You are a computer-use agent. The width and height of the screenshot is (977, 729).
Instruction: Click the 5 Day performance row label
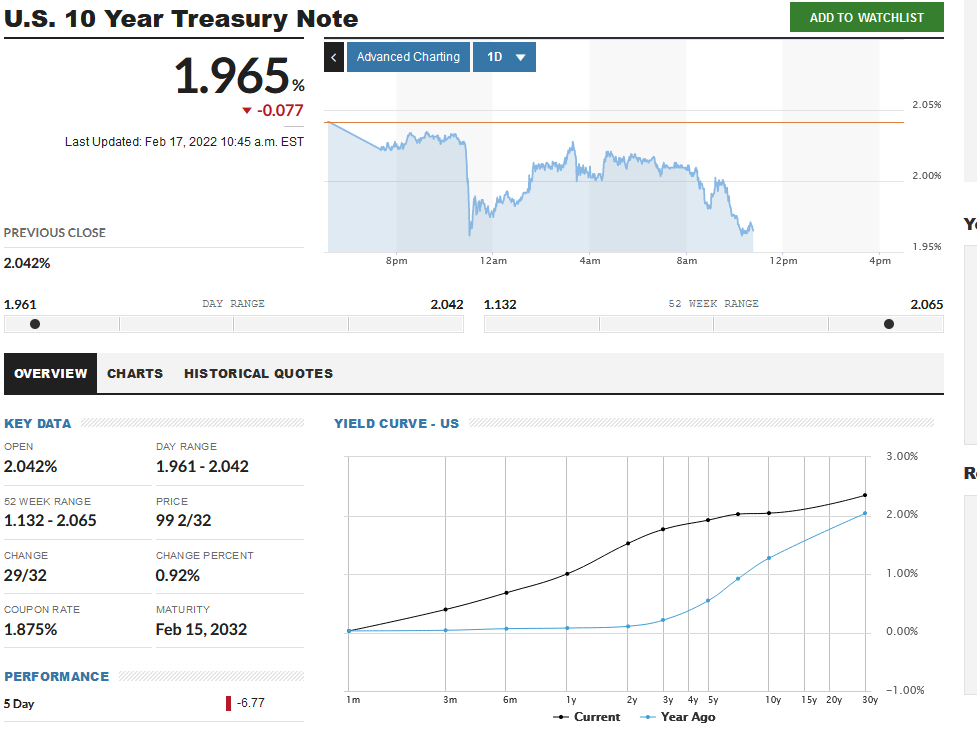(19, 704)
